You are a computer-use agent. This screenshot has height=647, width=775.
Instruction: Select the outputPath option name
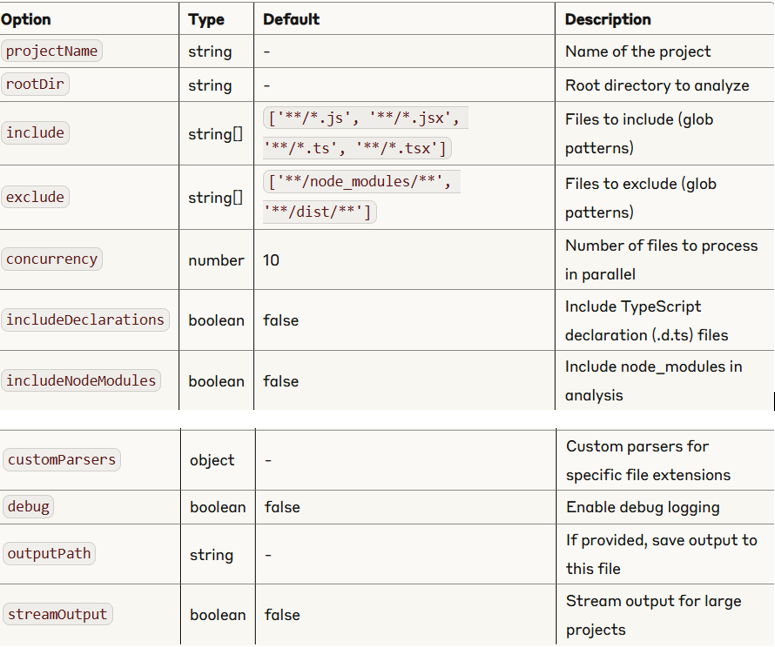point(49,554)
